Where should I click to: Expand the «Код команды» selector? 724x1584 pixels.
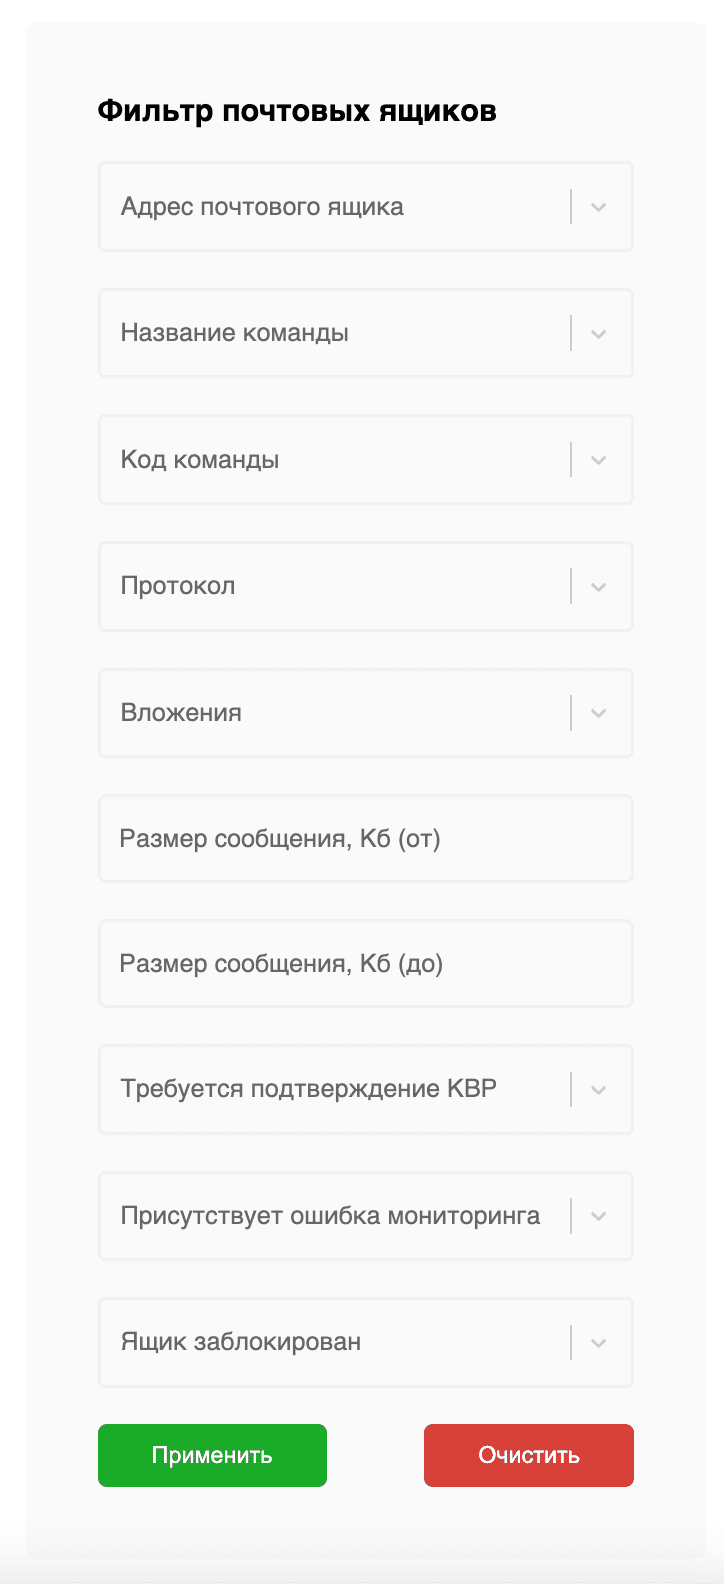[x=365, y=459]
